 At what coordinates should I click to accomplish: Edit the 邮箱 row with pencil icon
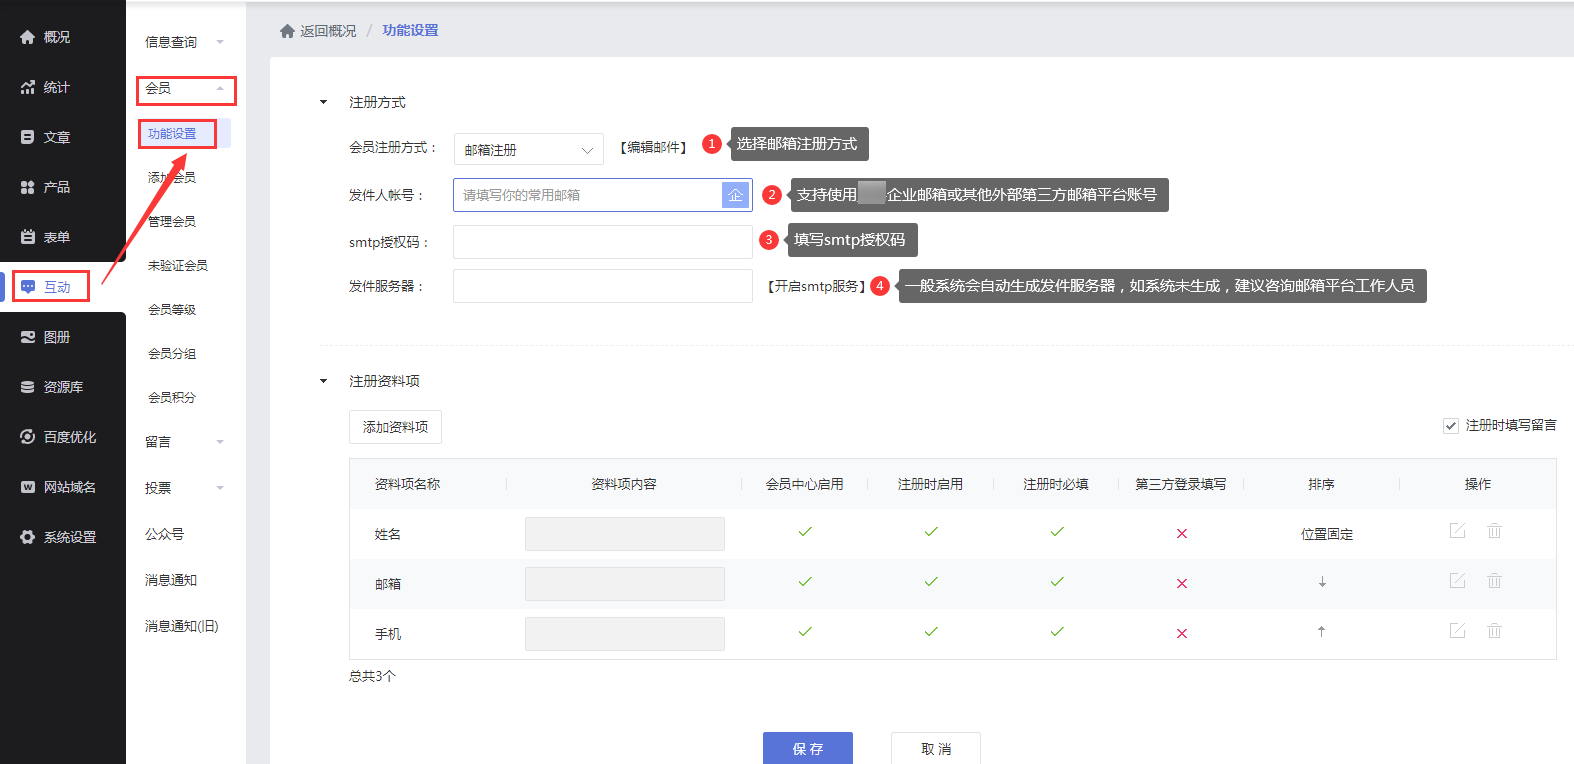pos(1457,581)
